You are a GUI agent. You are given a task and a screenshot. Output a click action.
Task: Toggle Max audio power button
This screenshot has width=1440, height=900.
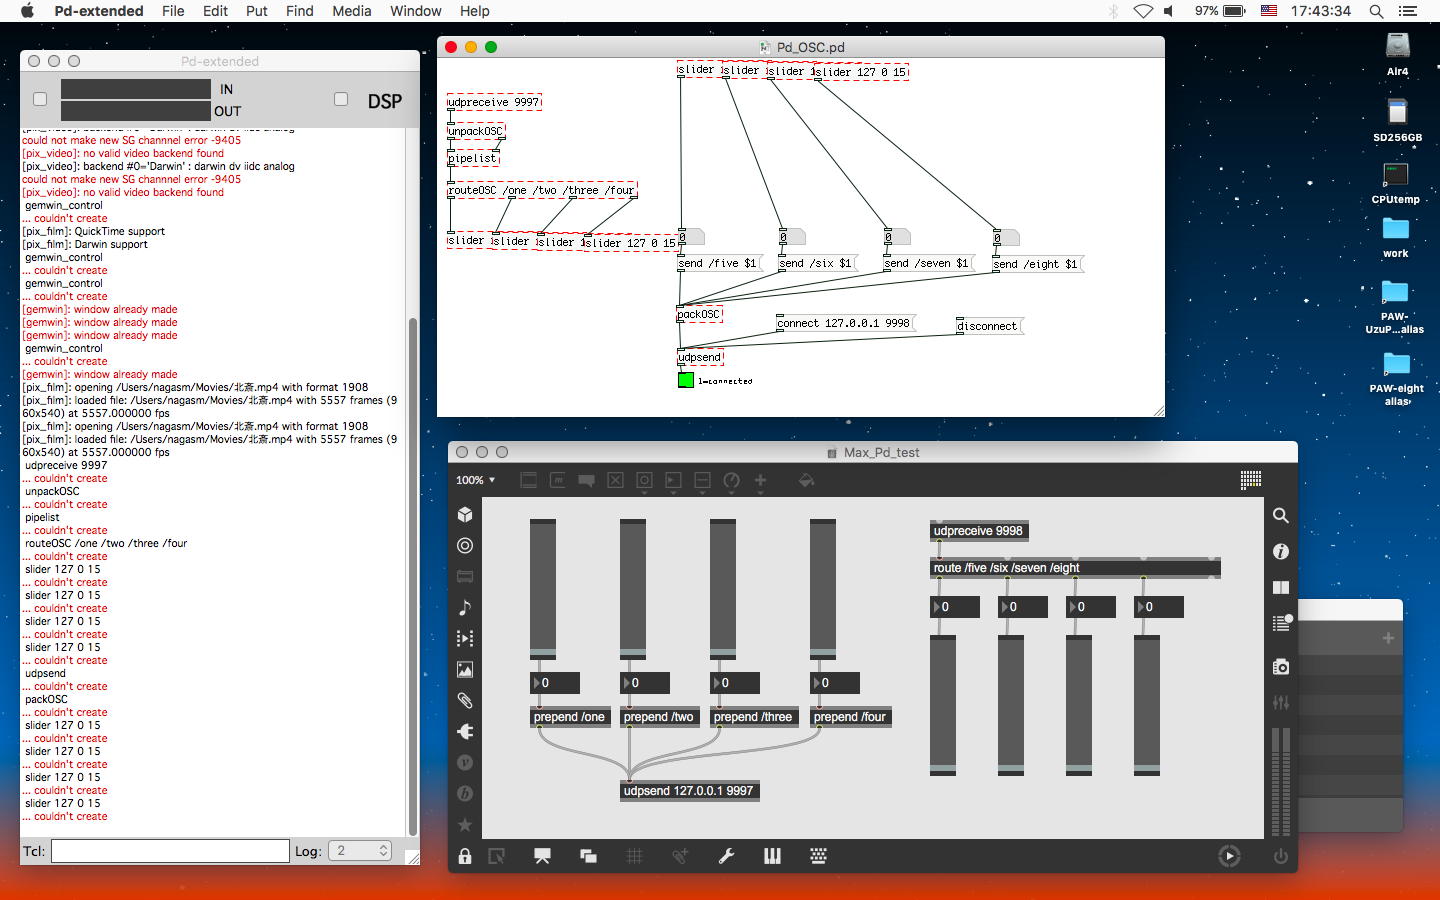tap(1280, 856)
